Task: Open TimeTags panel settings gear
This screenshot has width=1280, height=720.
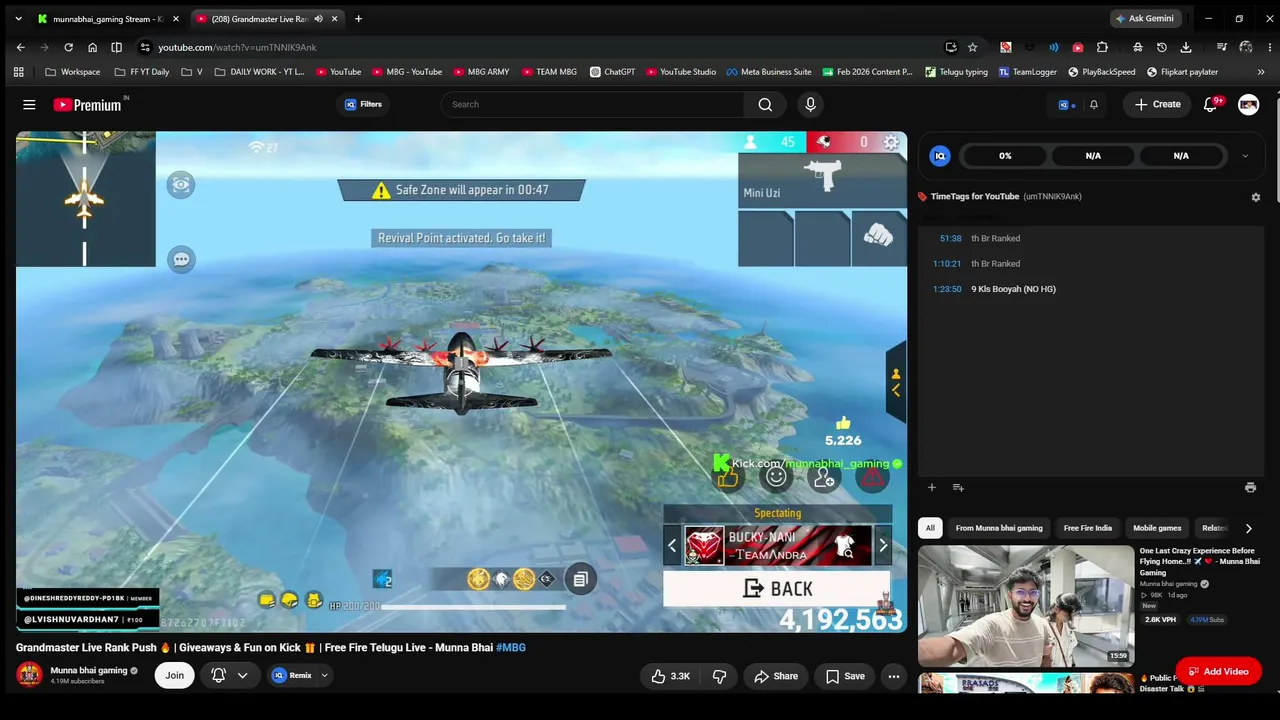Action: (1256, 197)
